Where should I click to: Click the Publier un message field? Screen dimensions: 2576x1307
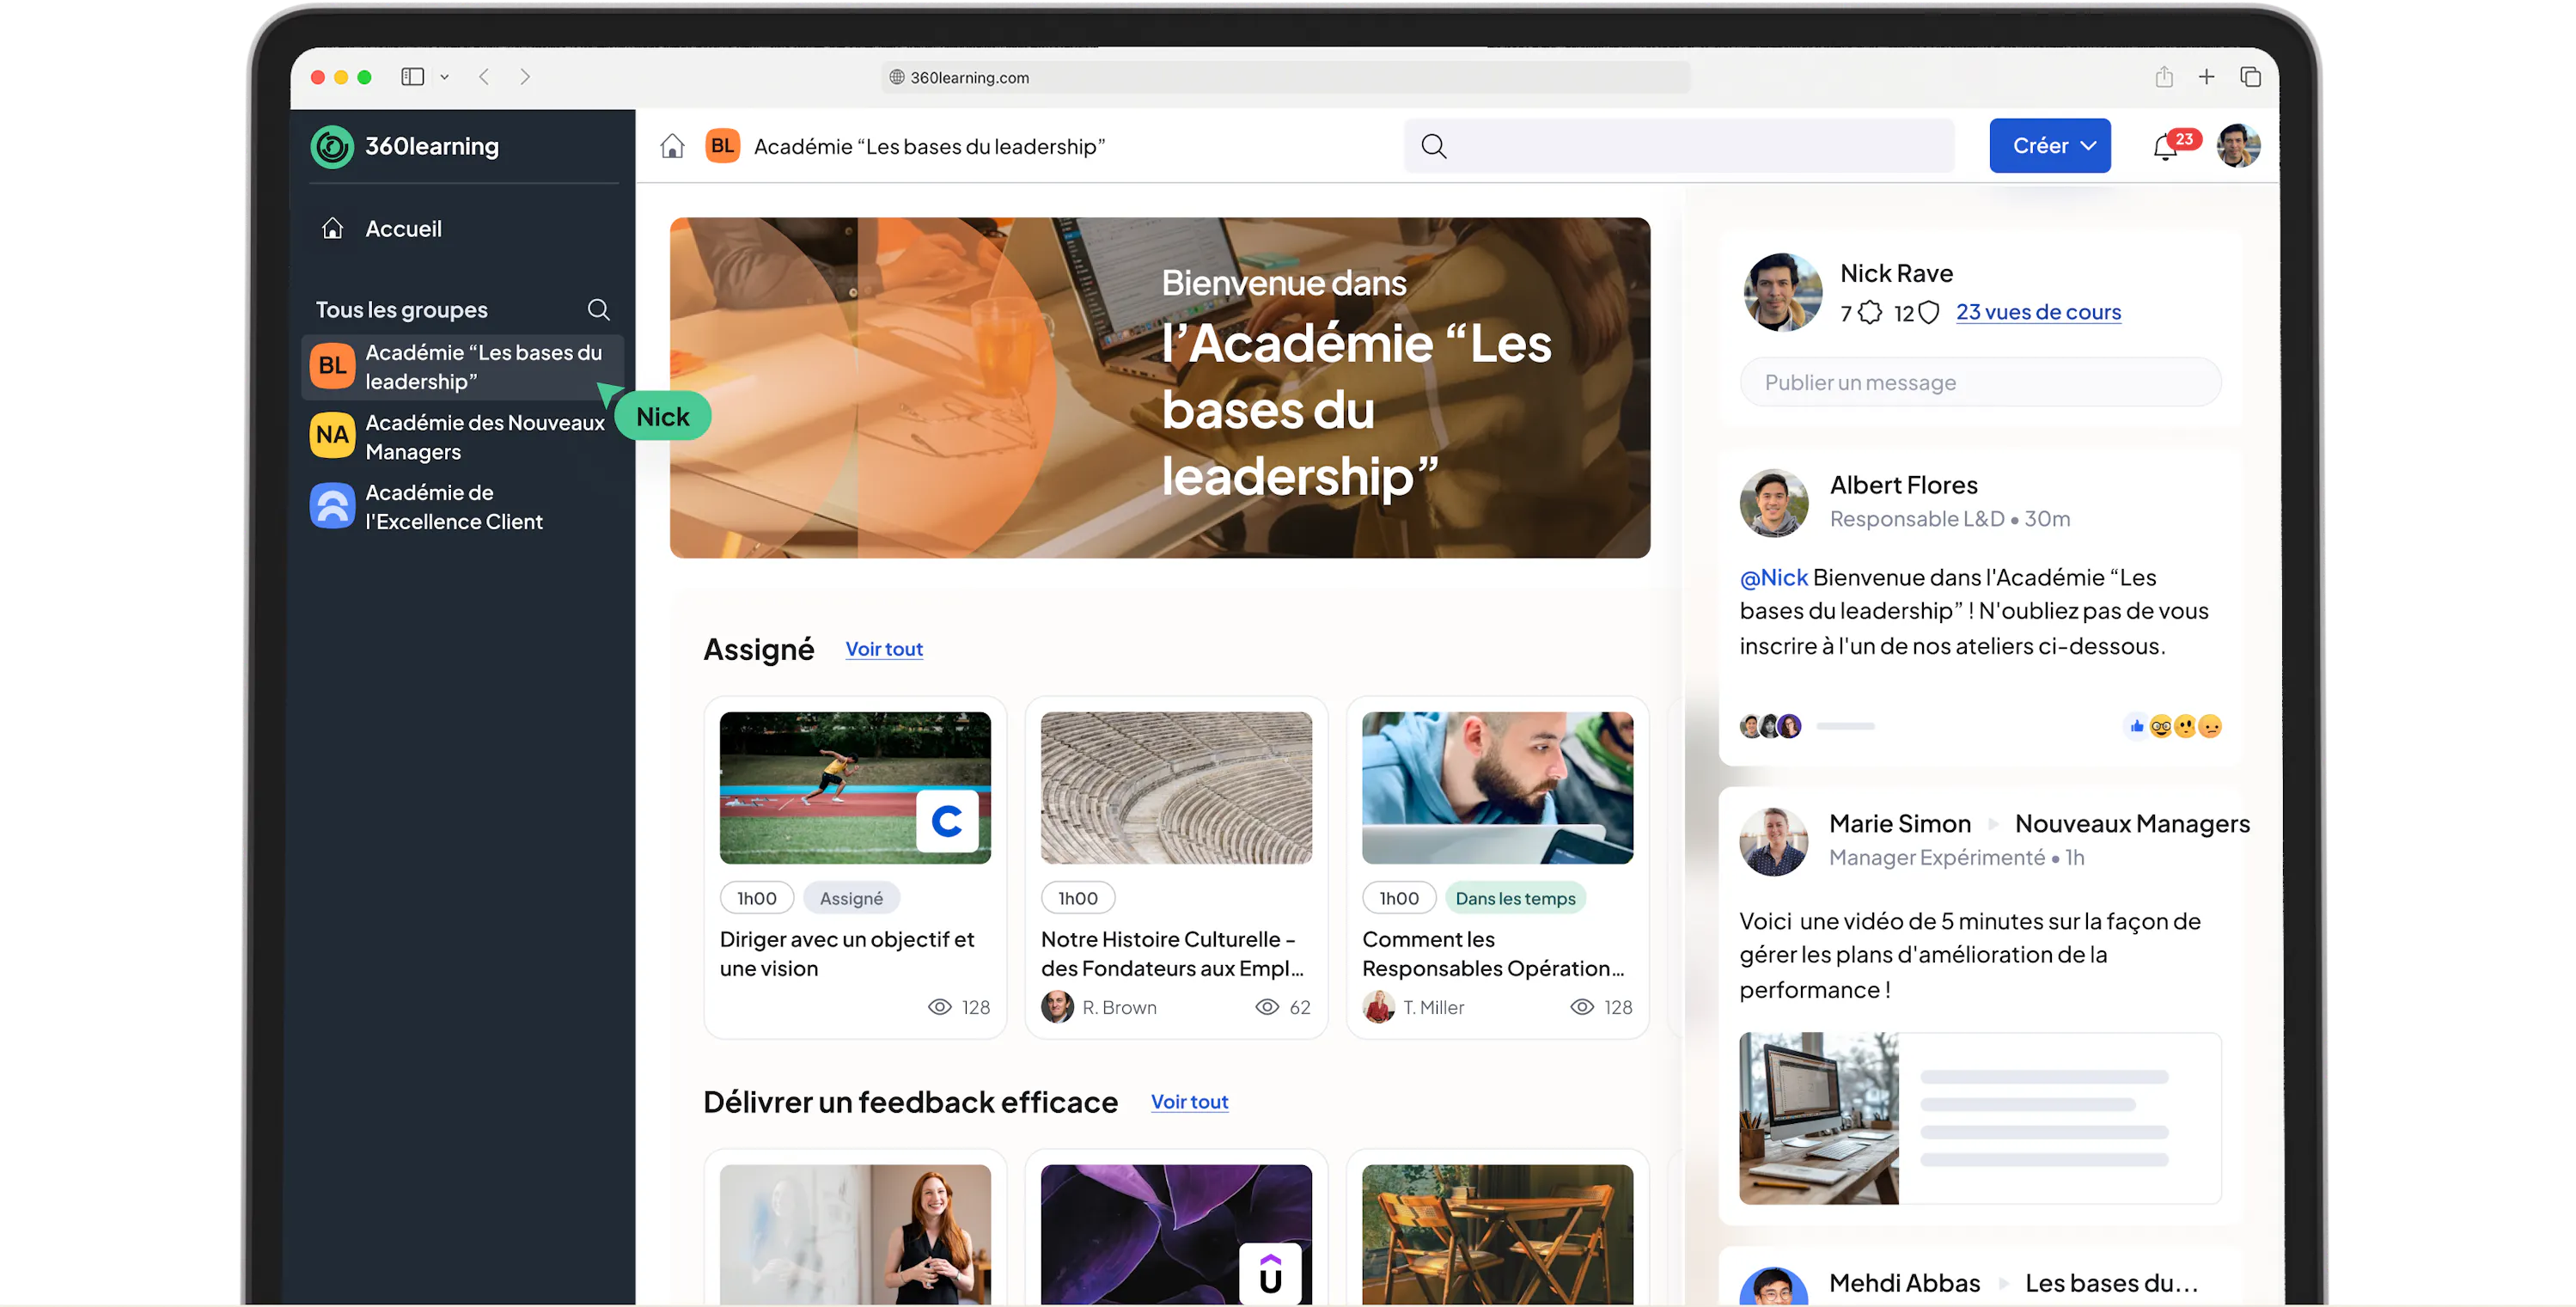[x=1980, y=383]
